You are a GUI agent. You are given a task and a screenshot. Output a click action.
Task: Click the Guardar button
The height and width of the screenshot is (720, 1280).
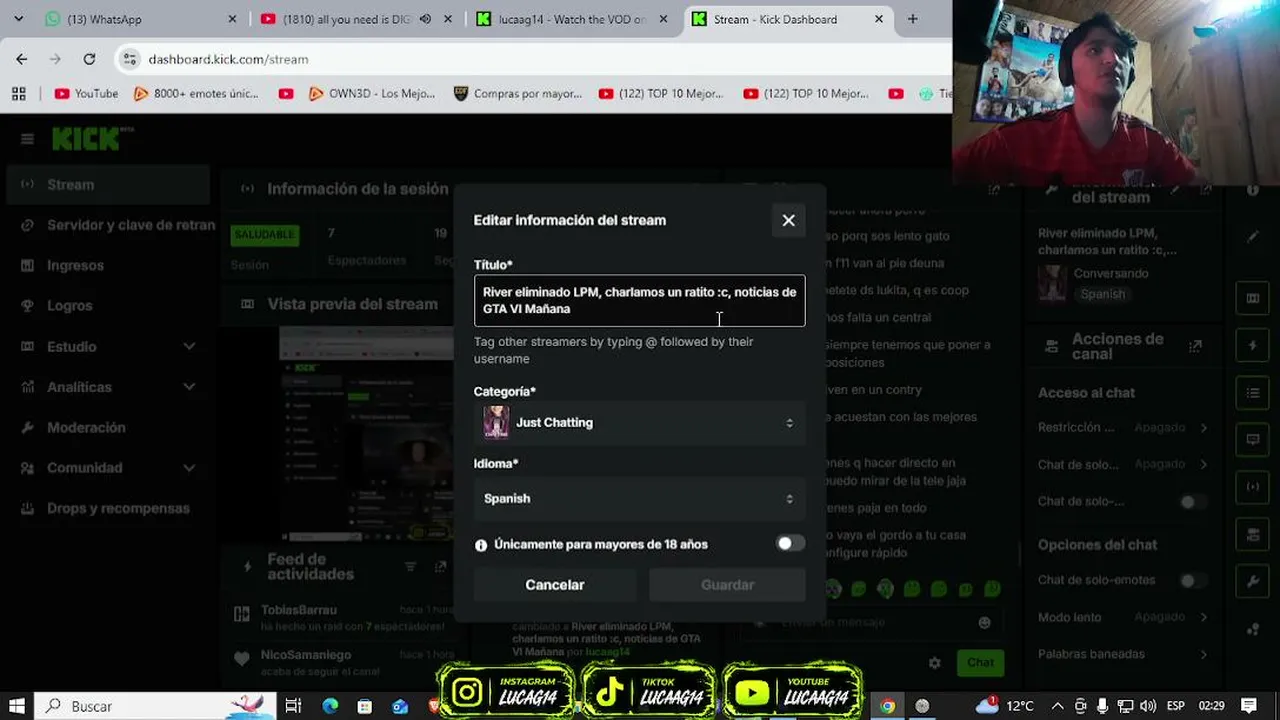(727, 585)
